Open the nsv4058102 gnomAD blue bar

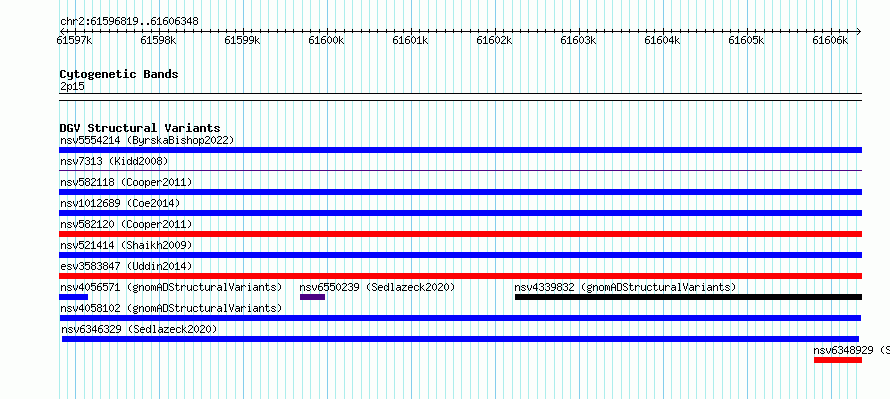(x=460, y=318)
